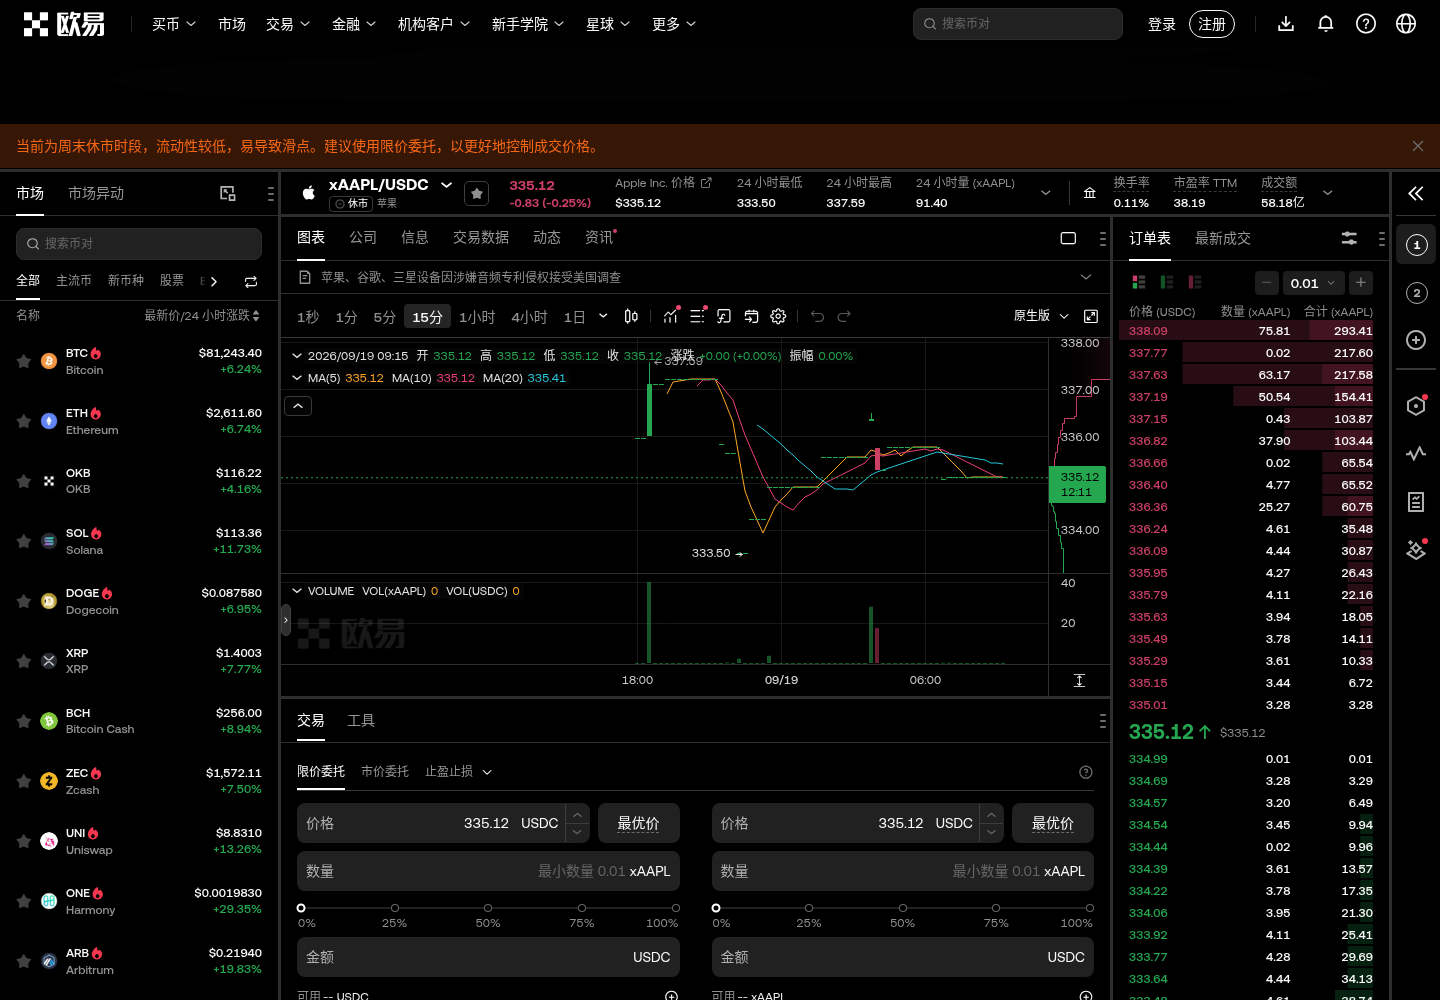Toggle favorite star for SOL
The width and height of the screenshot is (1440, 1000).
coord(24,541)
